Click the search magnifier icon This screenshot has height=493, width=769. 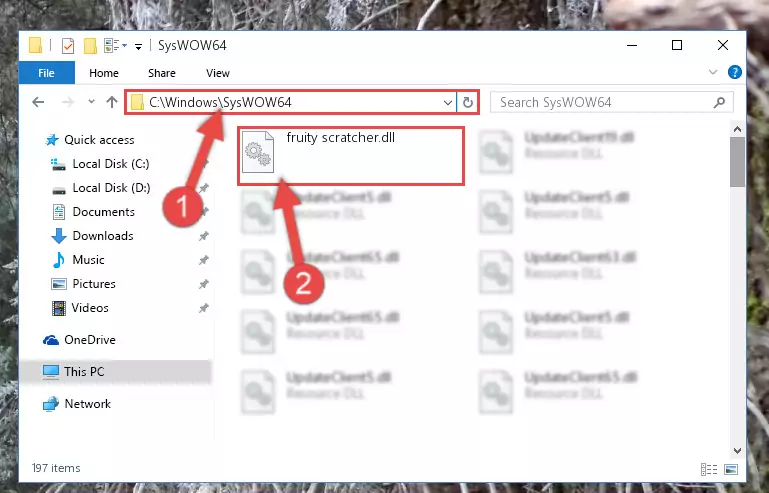[x=719, y=103]
